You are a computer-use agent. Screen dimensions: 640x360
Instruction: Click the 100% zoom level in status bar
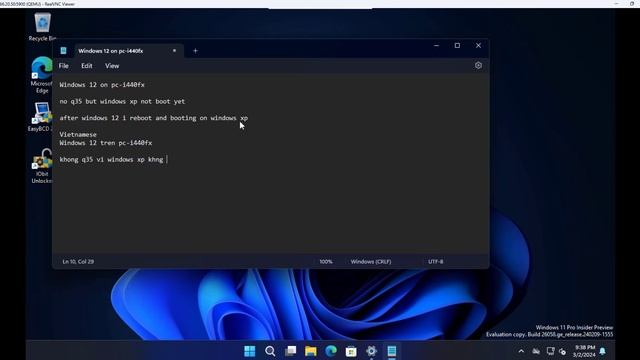click(x=326, y=262)
